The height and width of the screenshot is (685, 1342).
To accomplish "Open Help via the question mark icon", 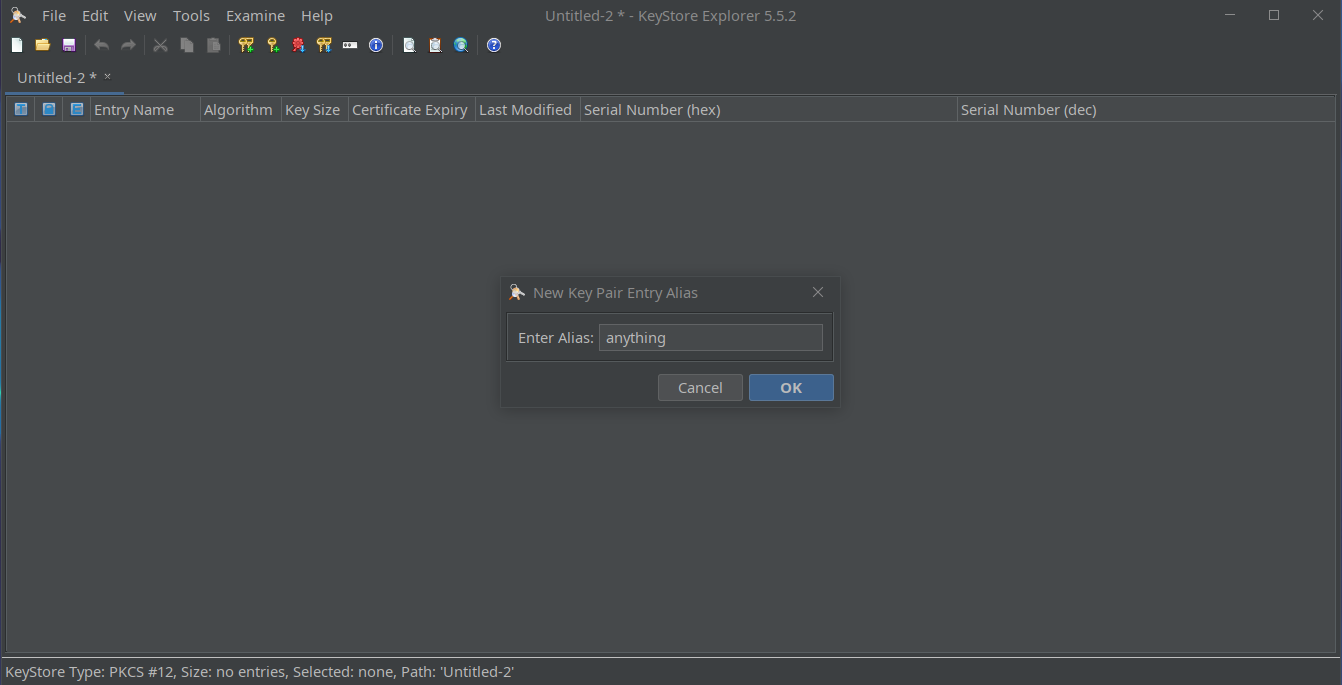I will [x=494, y=45].
